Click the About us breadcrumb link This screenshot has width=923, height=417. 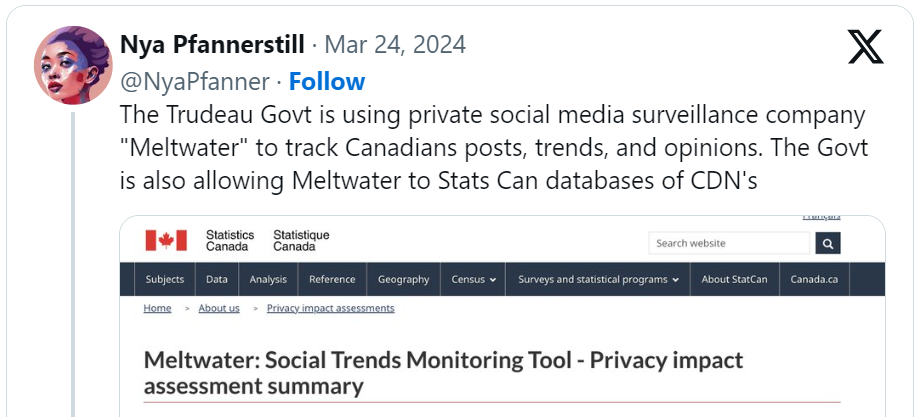click(219, 308)
